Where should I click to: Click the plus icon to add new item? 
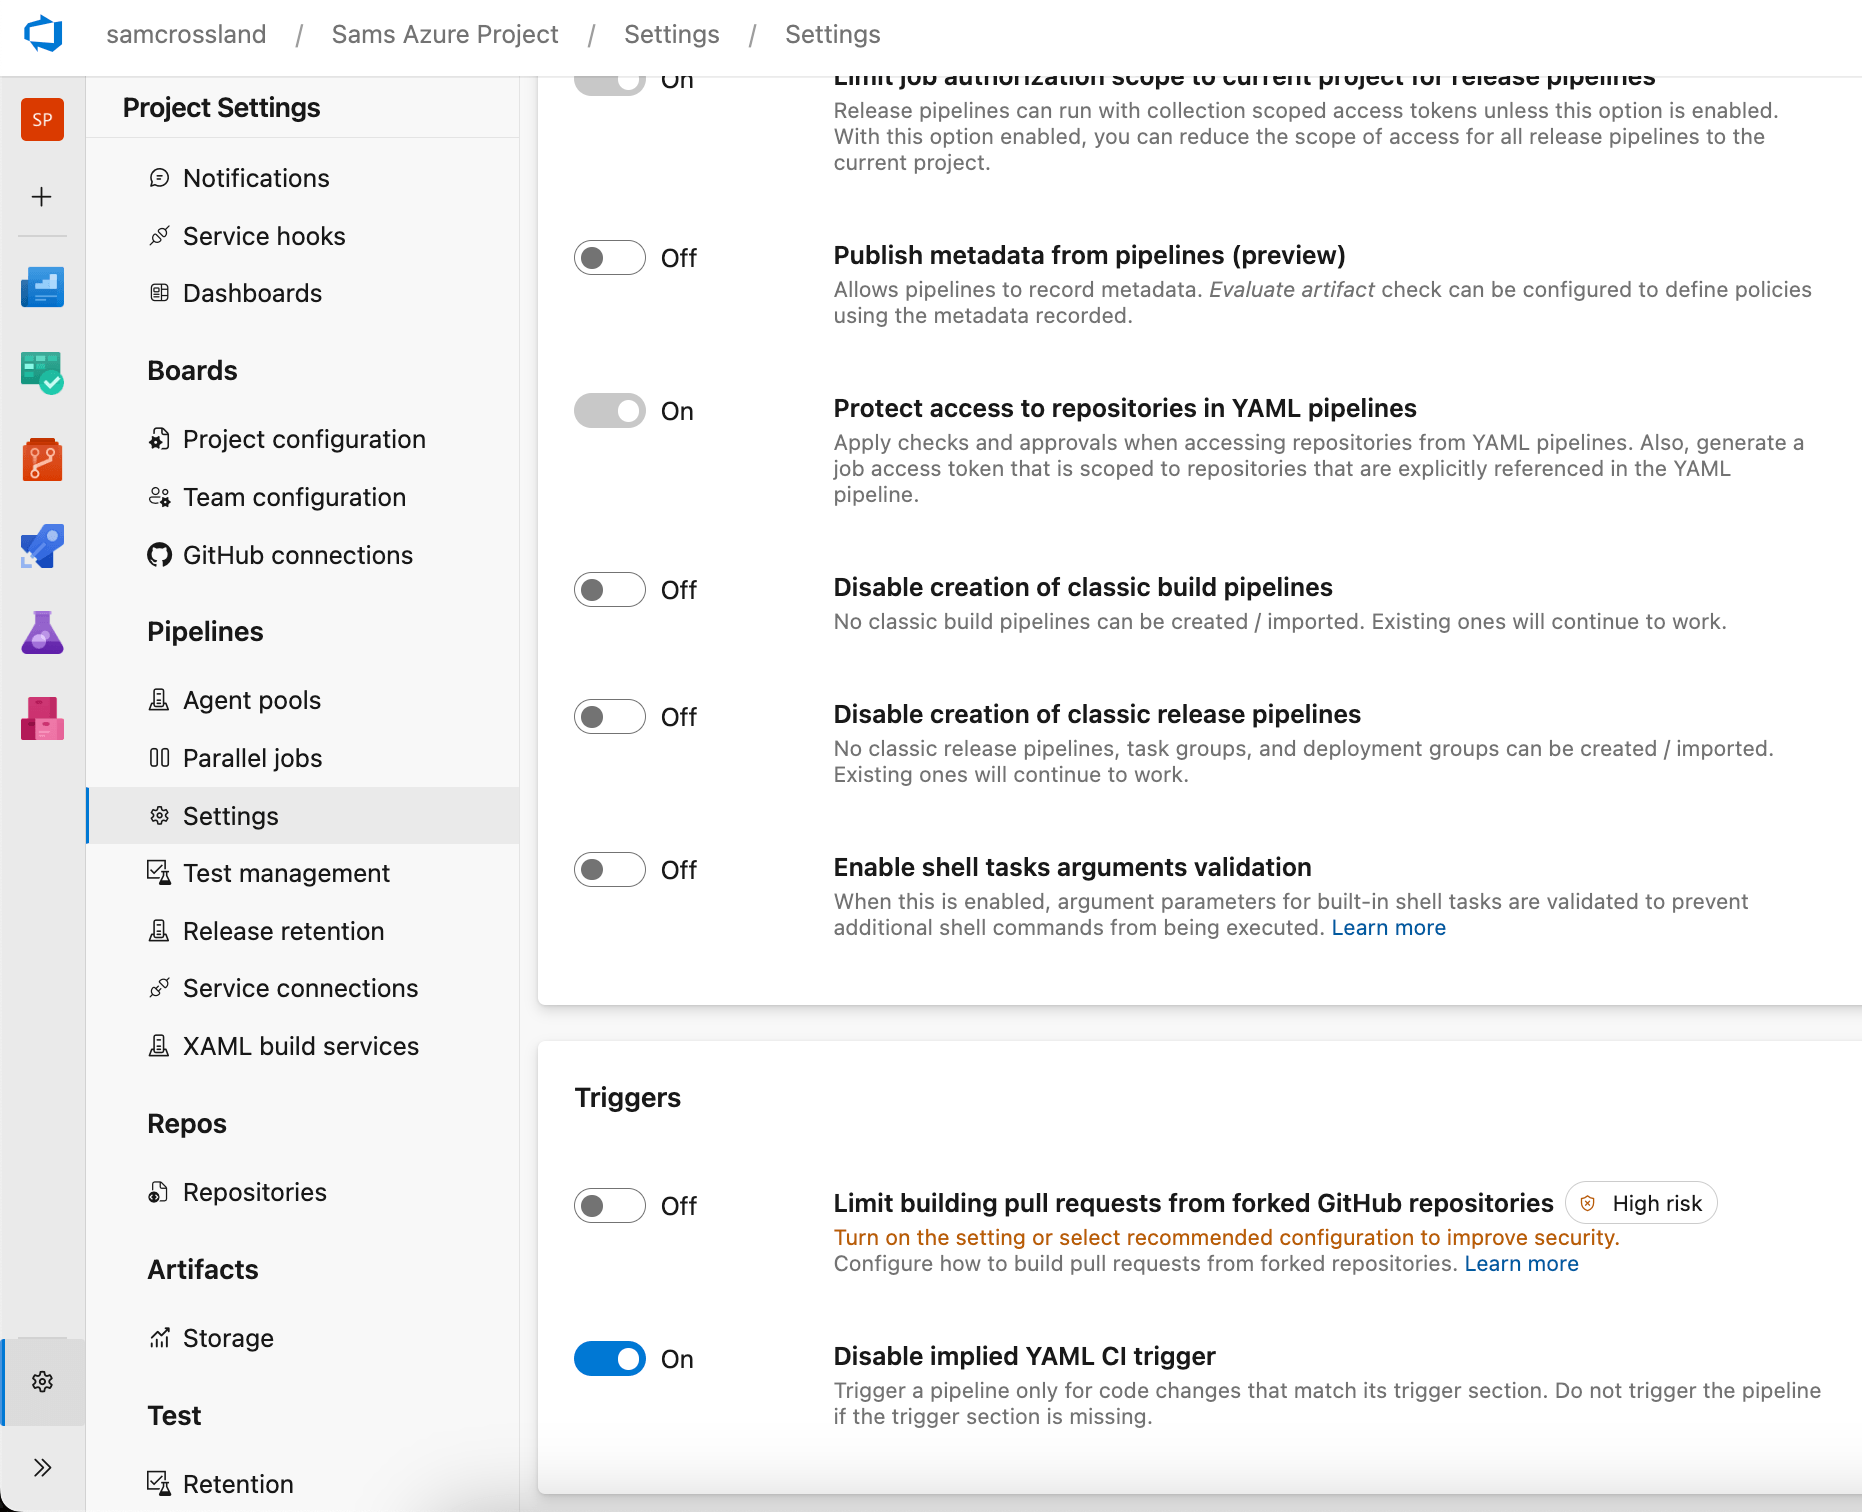[x=42, y=197]
